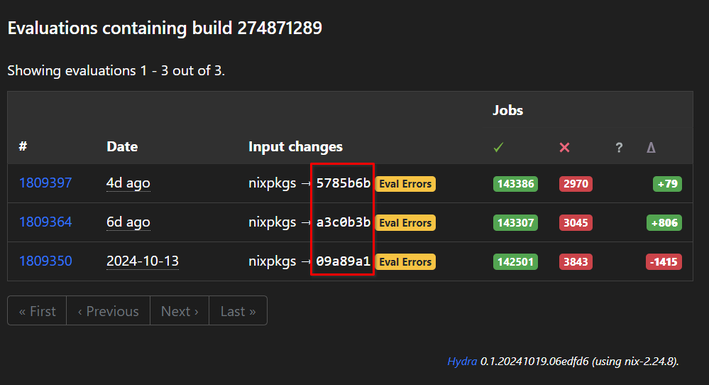
Task: Open evaluation 1809350
Action: click(x=45, y=261)
